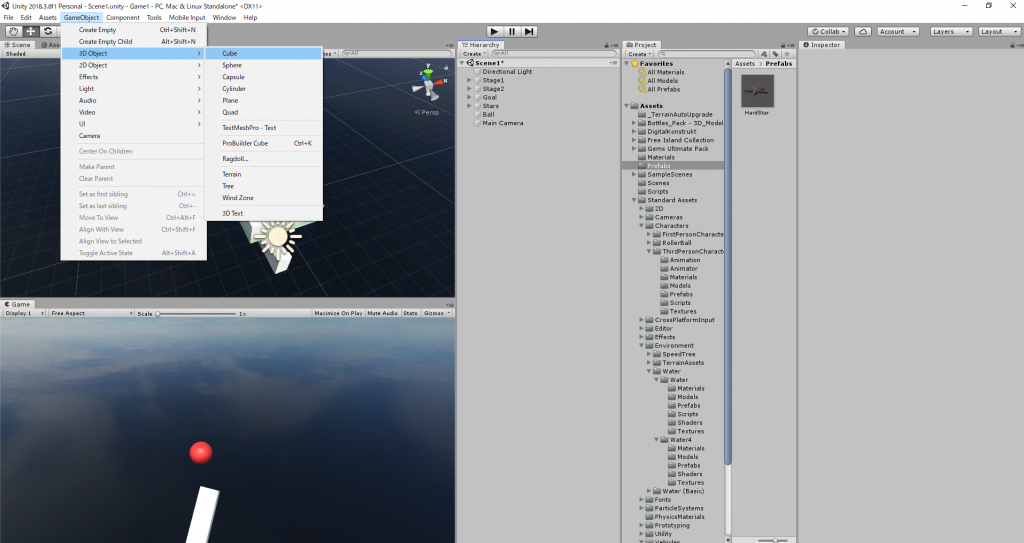The image size is (1024, 543).
Task: Select All Materials favorite search
Action: pyautogui.click(x=665, y=72)
